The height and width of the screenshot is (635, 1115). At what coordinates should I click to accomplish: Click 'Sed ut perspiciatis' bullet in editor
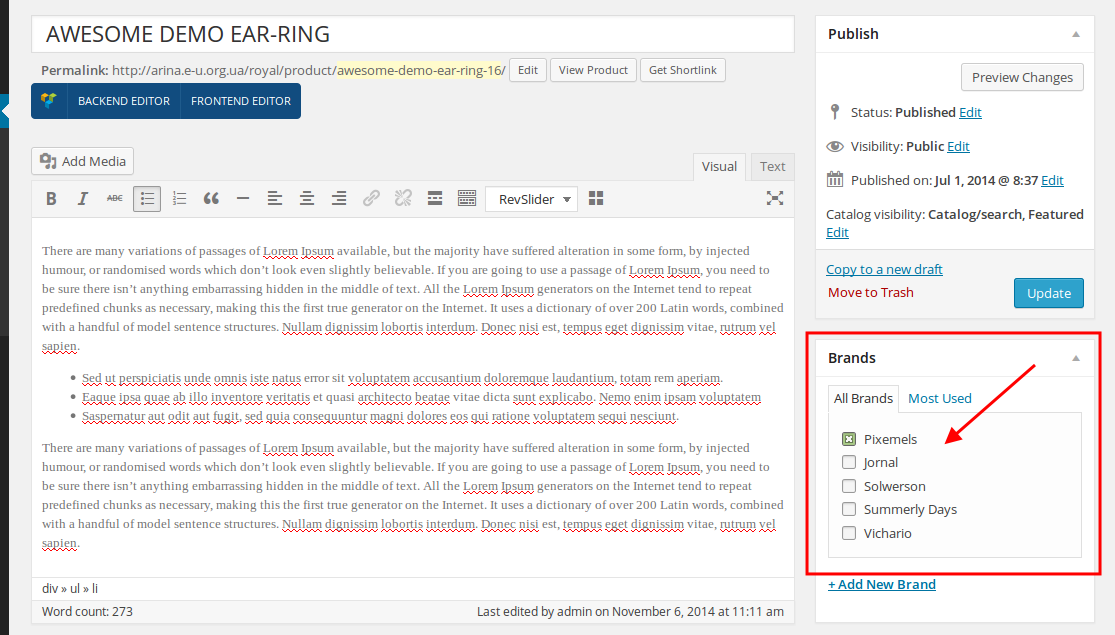pyautogui.click(x=402, y=378)
